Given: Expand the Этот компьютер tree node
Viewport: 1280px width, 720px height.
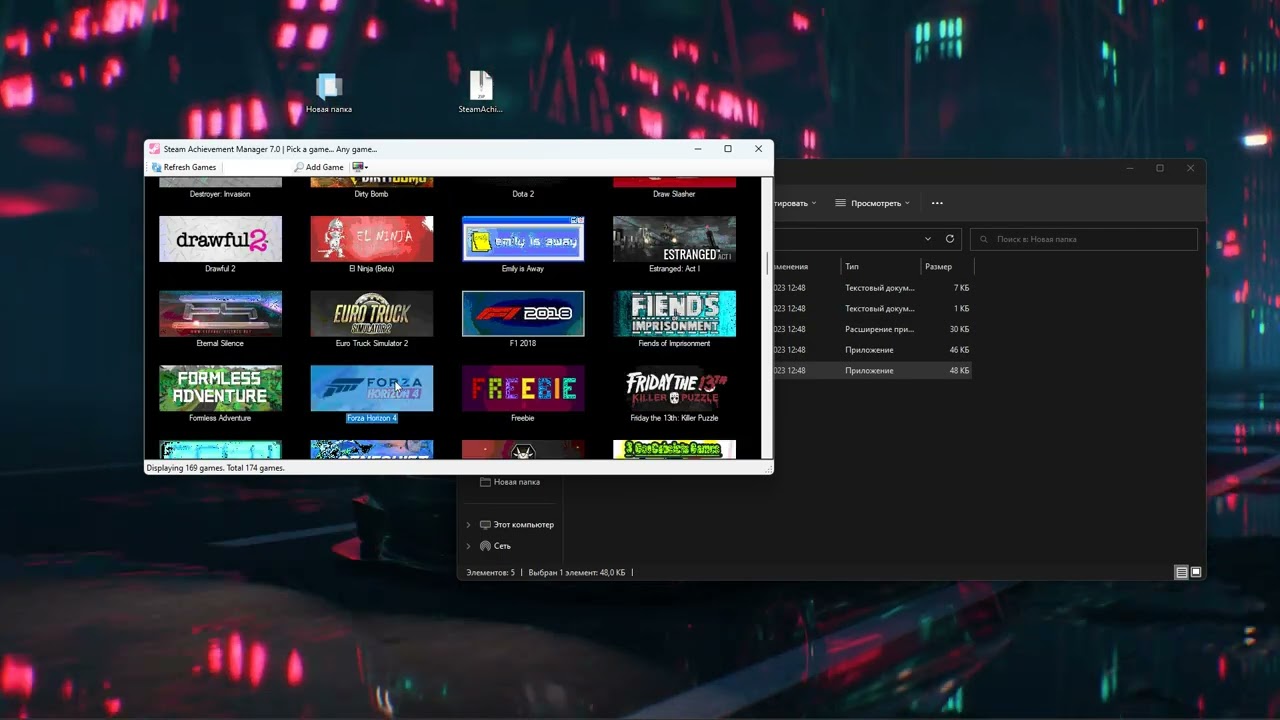Looking at the screenshot, I should click(x=468, y=525).
